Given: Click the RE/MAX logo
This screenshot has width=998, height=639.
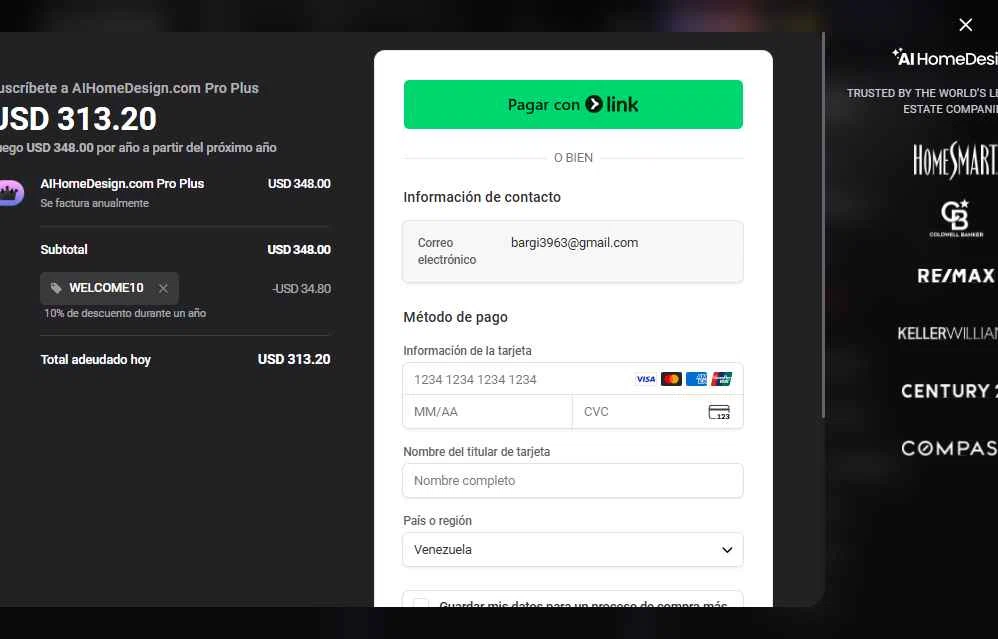Looking at the screenshot, I should click(956, 276).
